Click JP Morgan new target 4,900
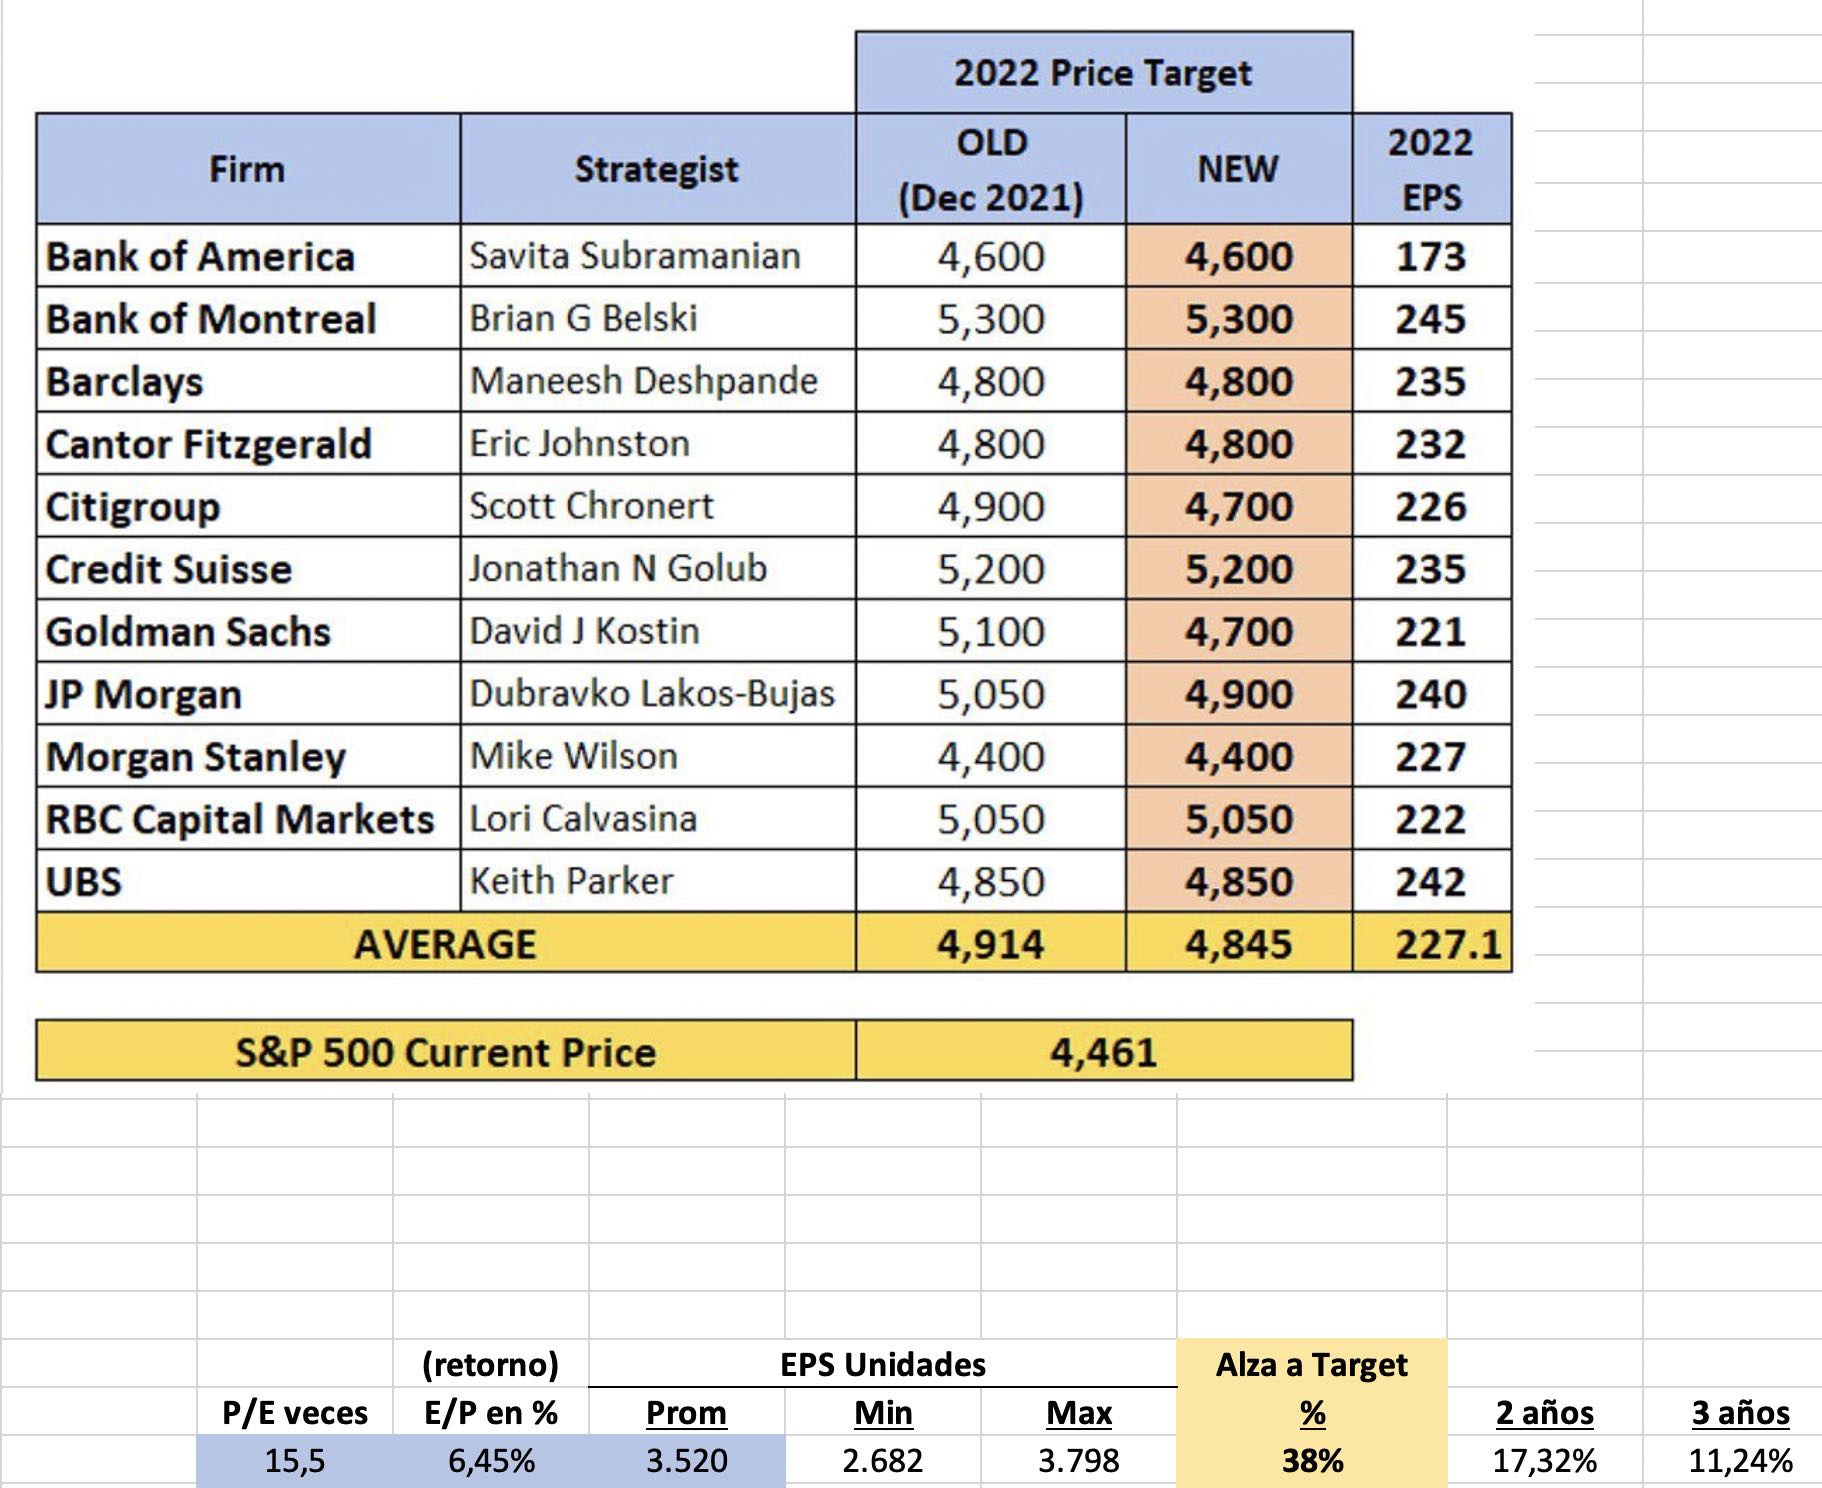Screen dimensions: 1822x1488 pos(1239,693)
